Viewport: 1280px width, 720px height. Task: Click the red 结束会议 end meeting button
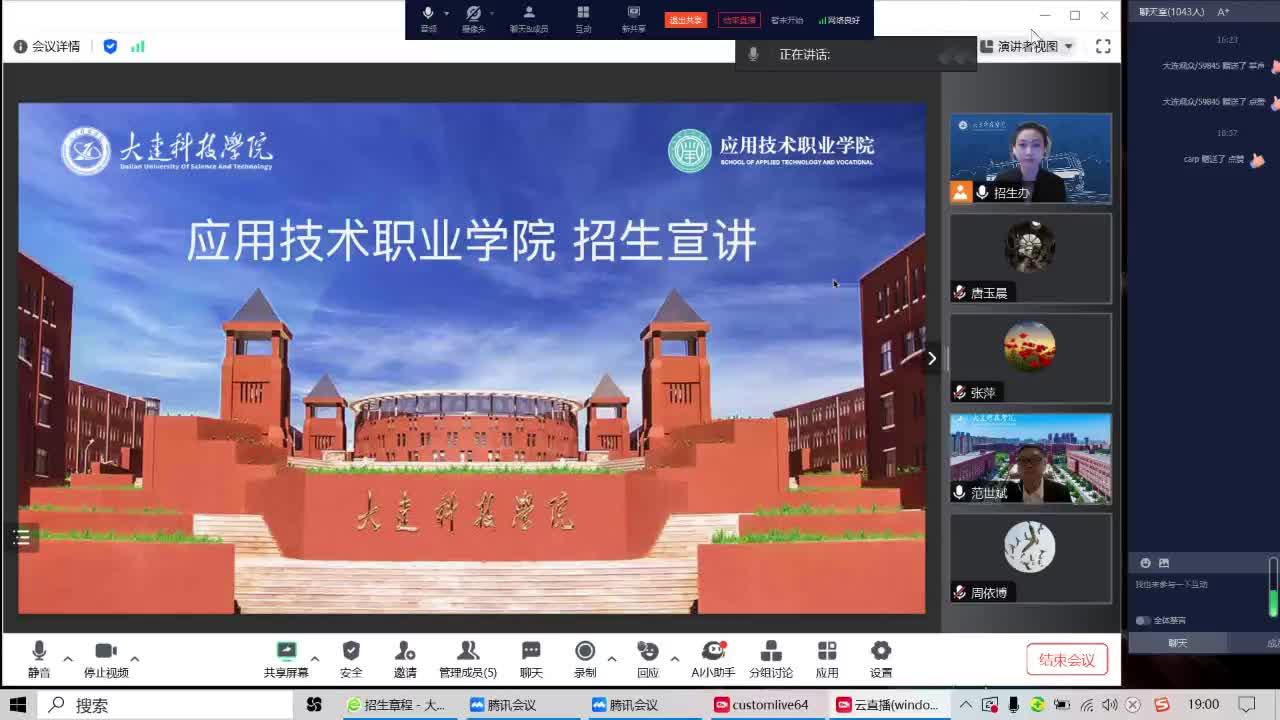pyautogui.click(x=1066, y=660)
